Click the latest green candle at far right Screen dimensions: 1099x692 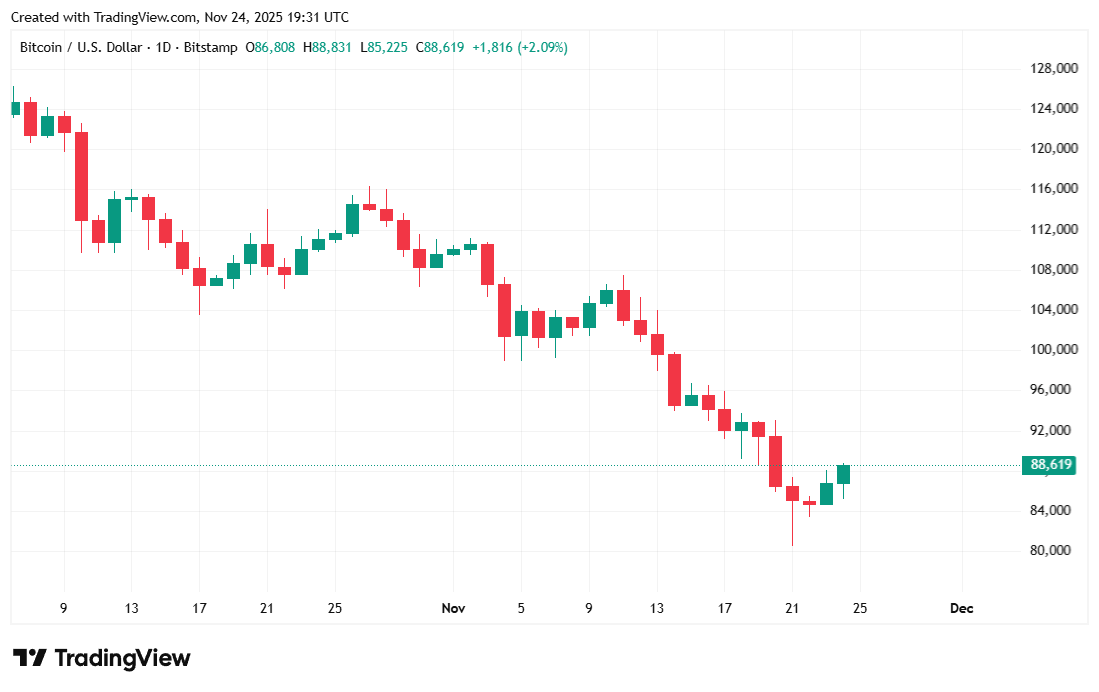(843, 474)
